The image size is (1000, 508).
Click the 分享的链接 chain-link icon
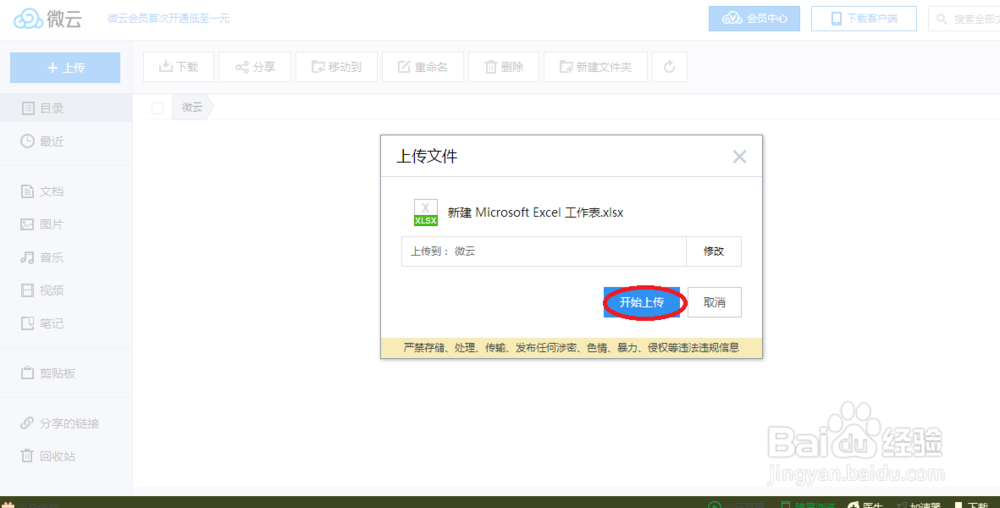[27, 423]
